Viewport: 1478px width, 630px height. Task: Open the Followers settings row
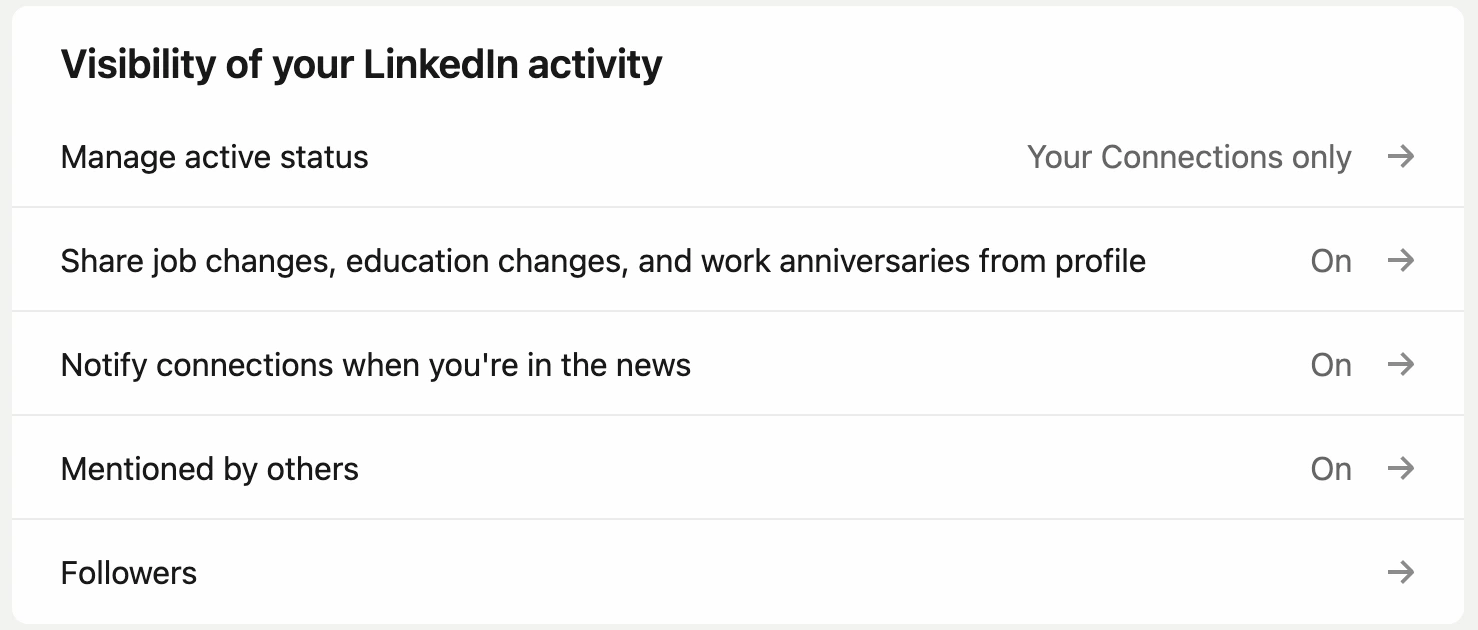pos(129,572)
